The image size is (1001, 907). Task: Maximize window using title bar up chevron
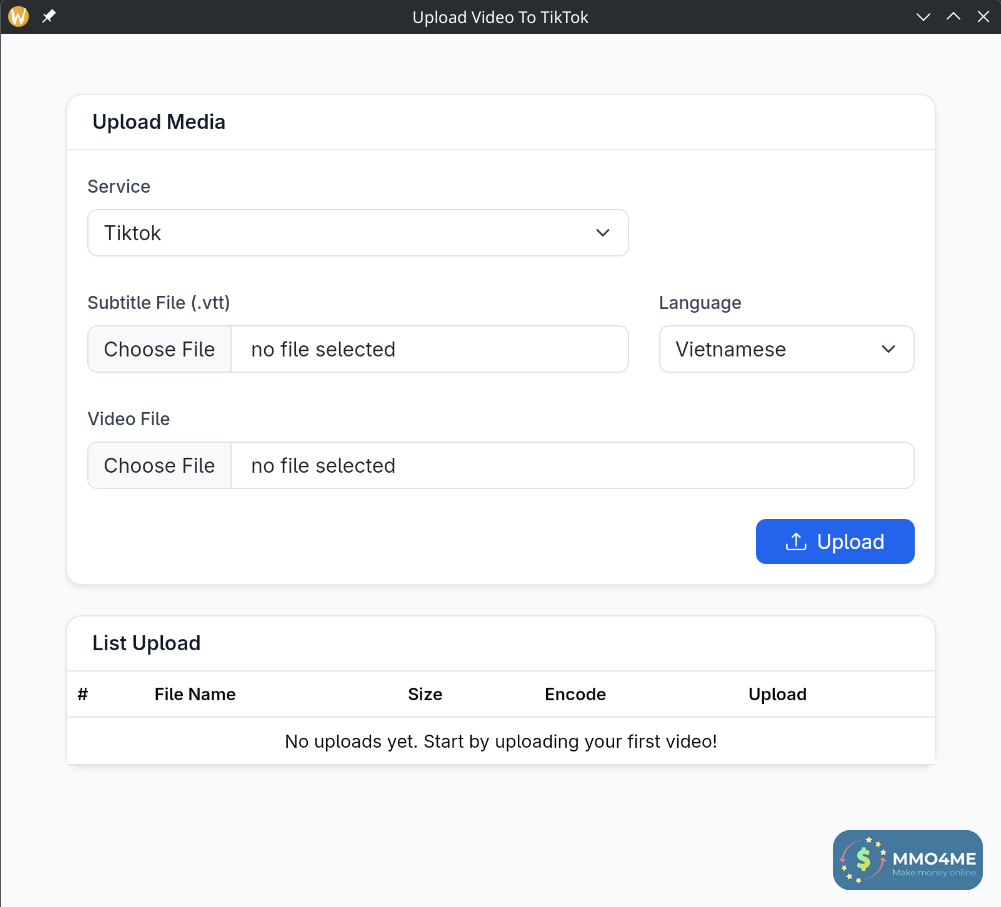pyautogui.click(x=953, y=17)
